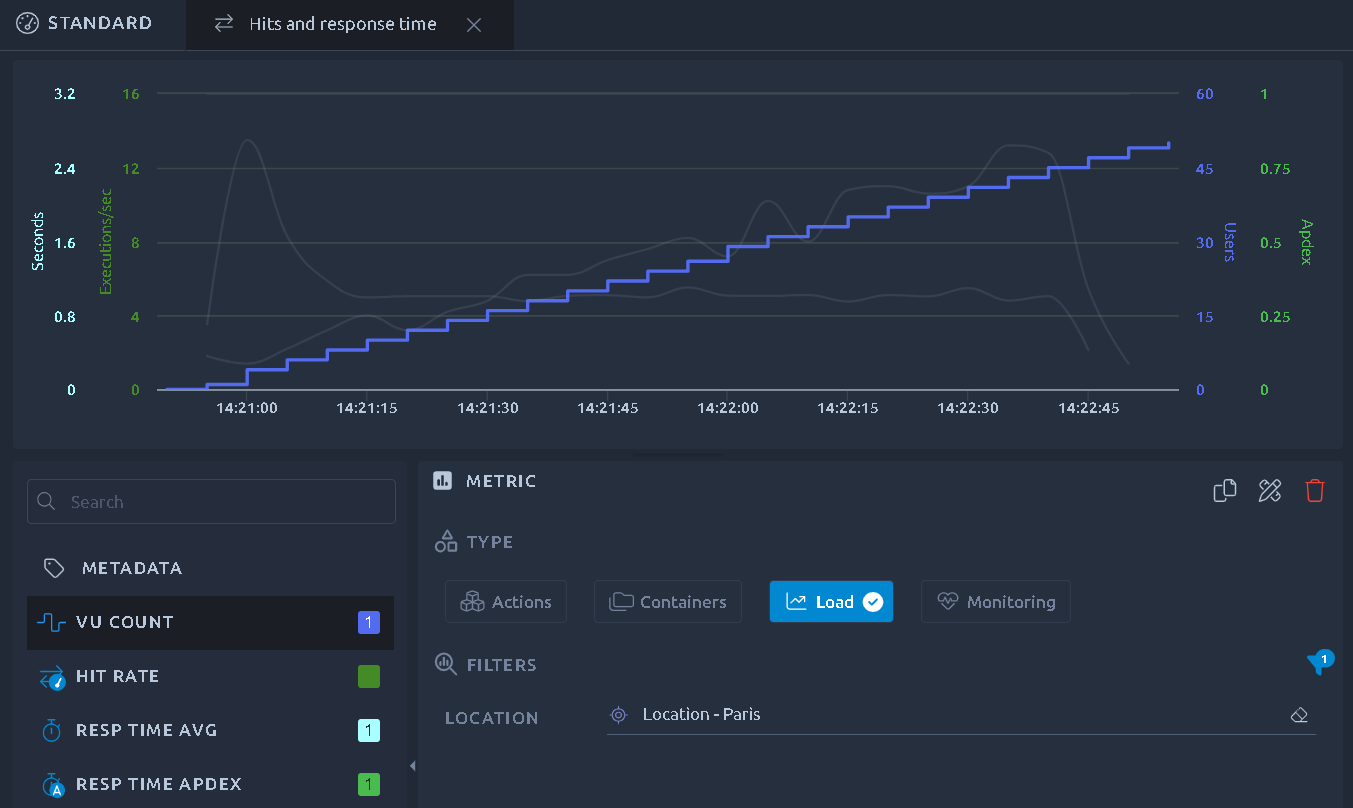Select the HIT RATE metric row

(210, 677)
